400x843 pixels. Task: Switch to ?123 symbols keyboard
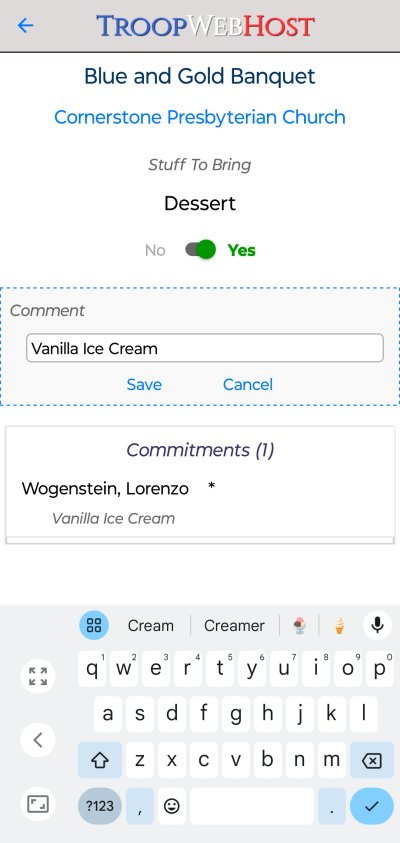(x=100, y=806)
